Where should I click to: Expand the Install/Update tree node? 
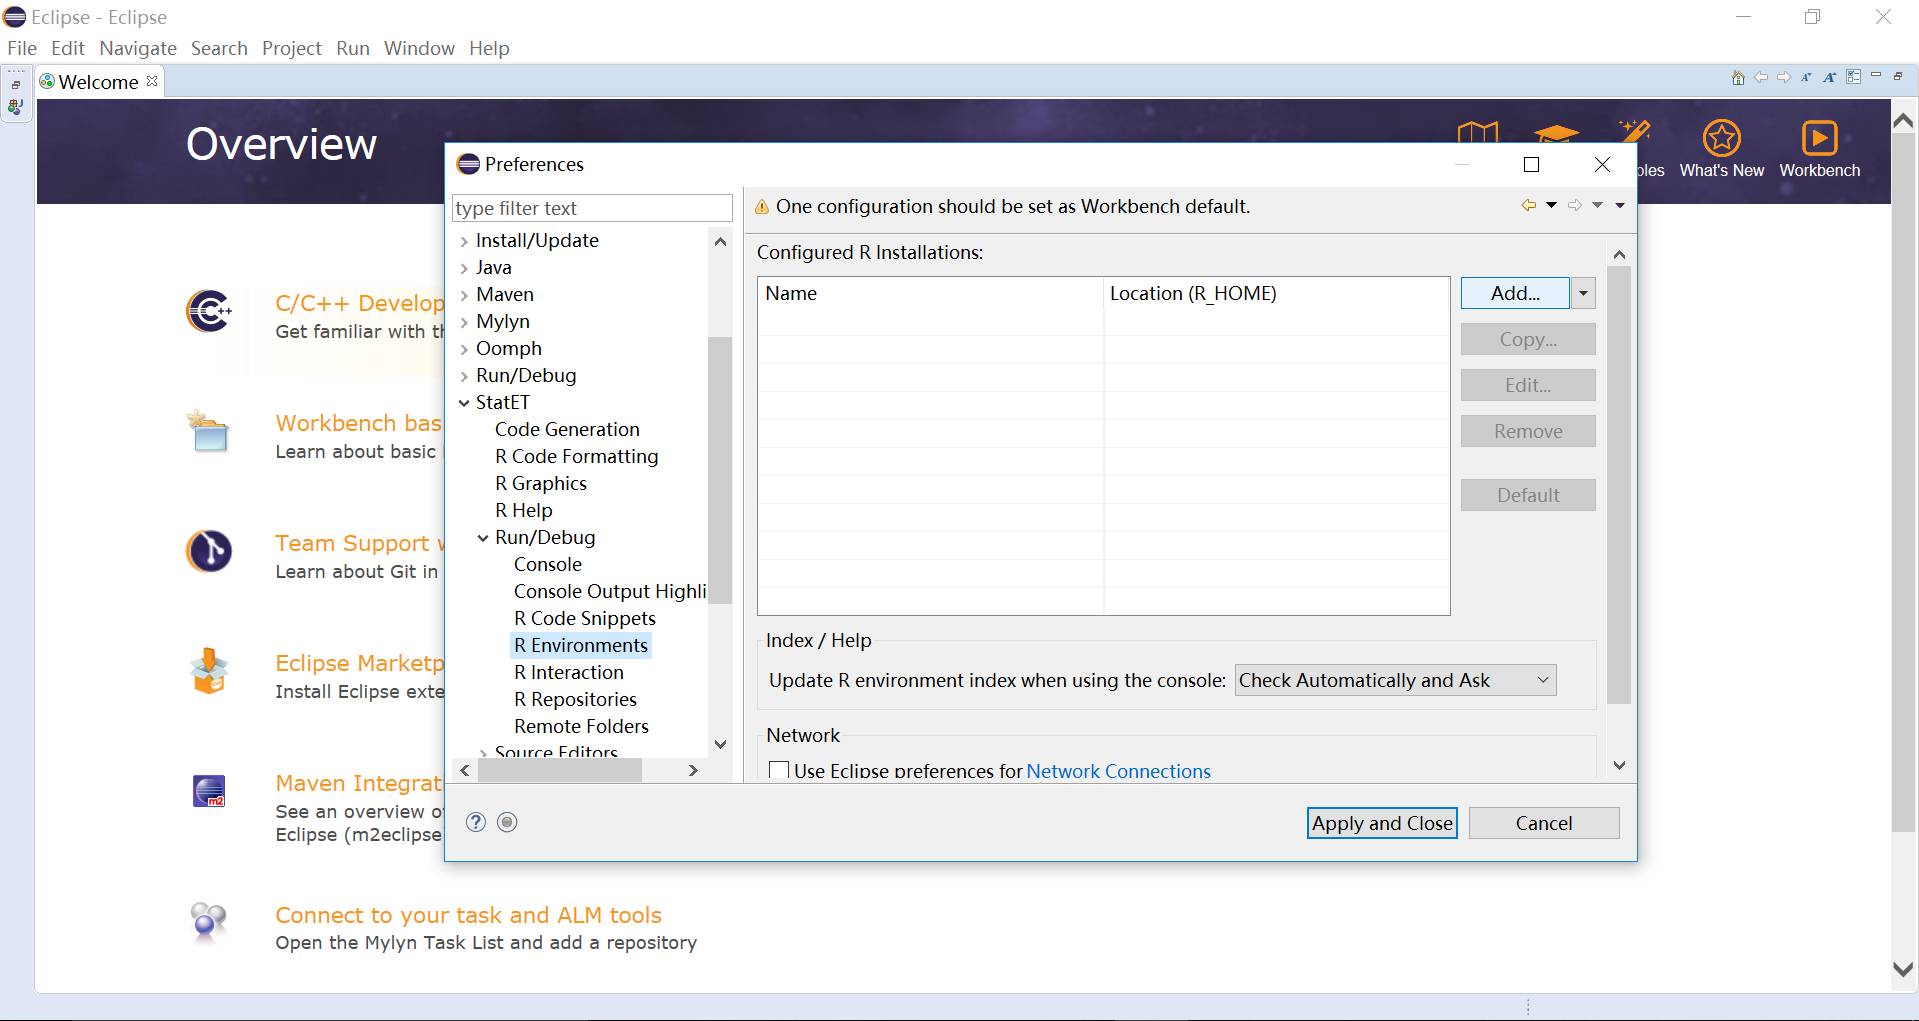[x=464, y=241]
